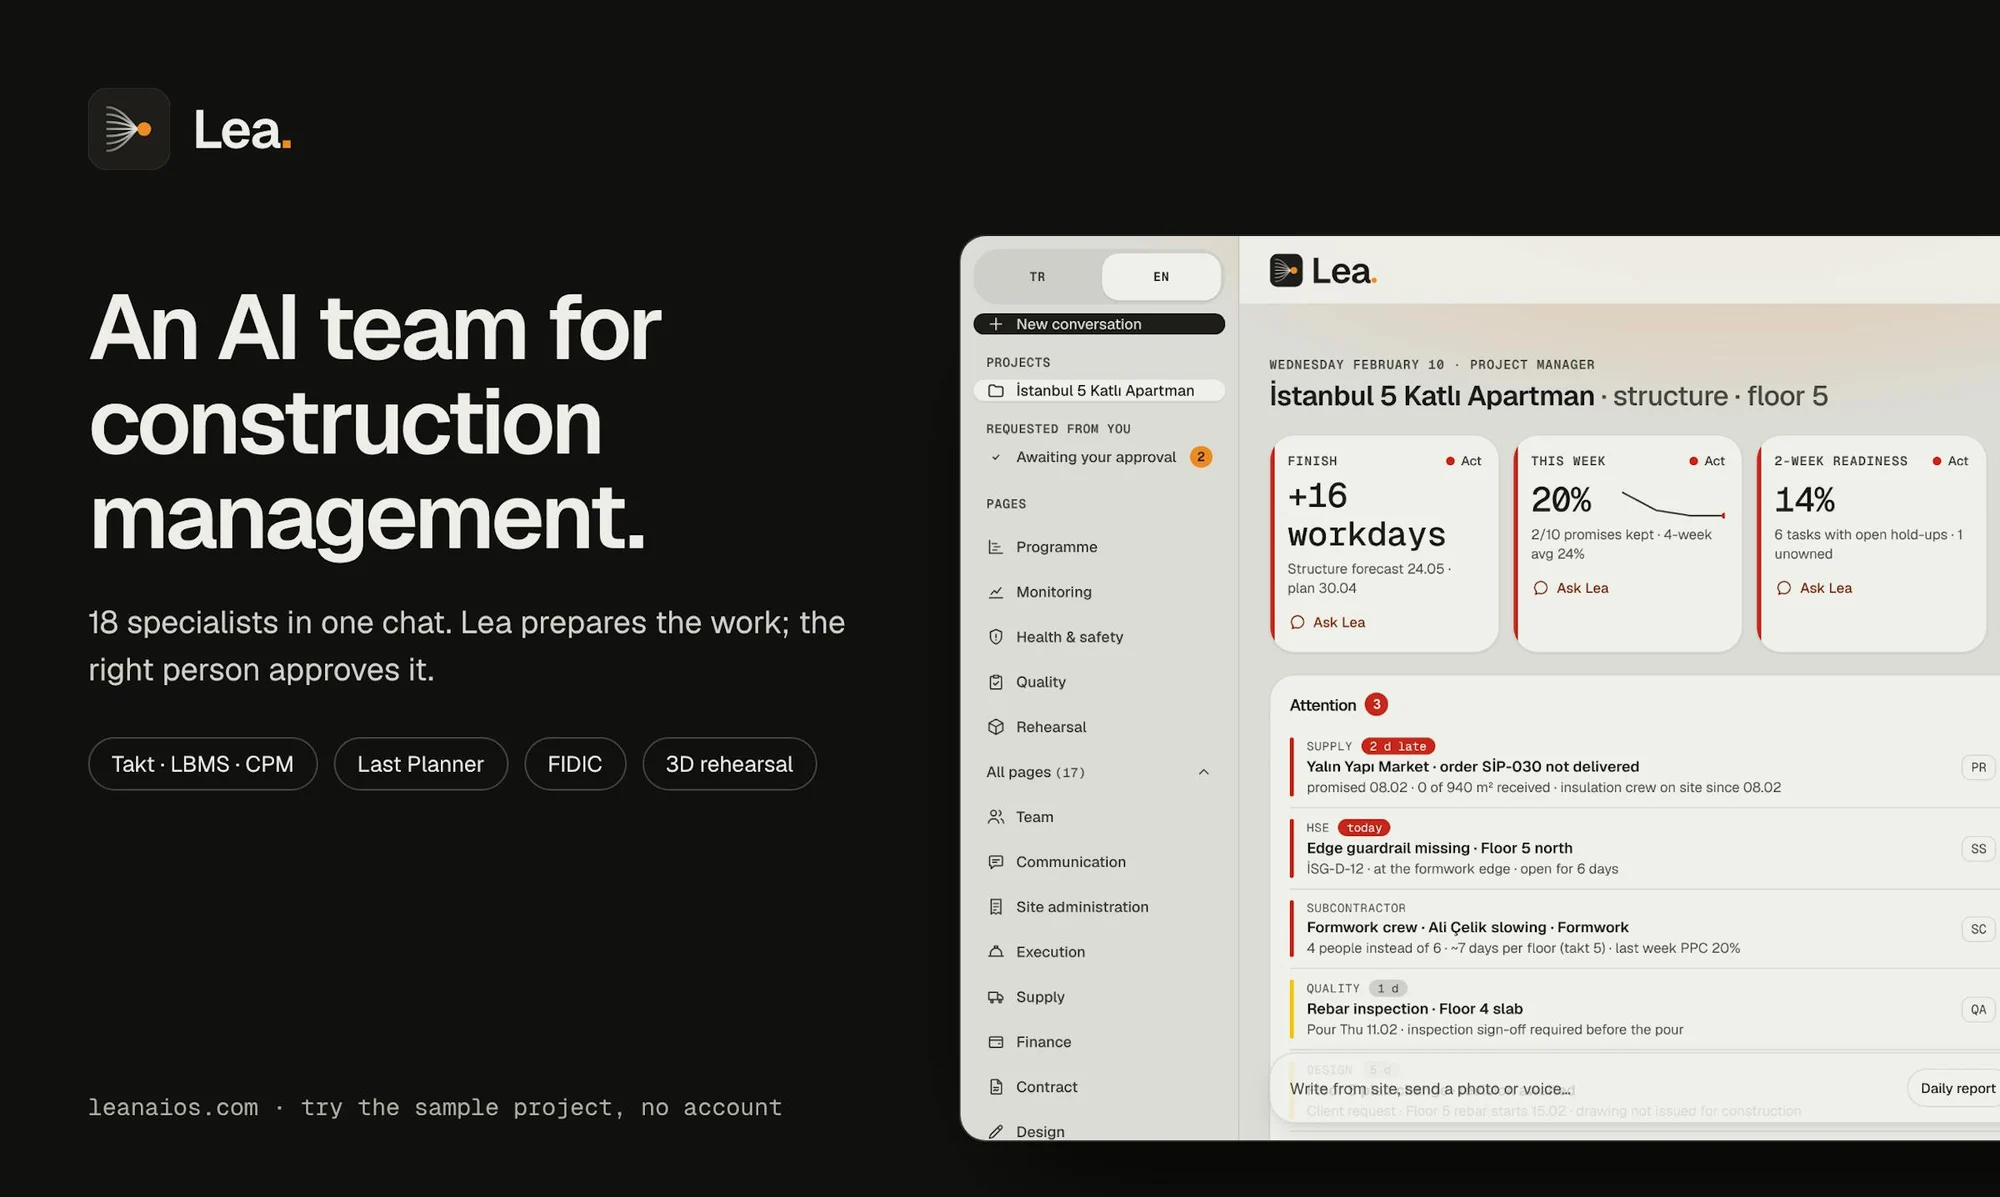Click the project folder icon
Screen dimensions: 2000x1197
(x=995, y=391)
